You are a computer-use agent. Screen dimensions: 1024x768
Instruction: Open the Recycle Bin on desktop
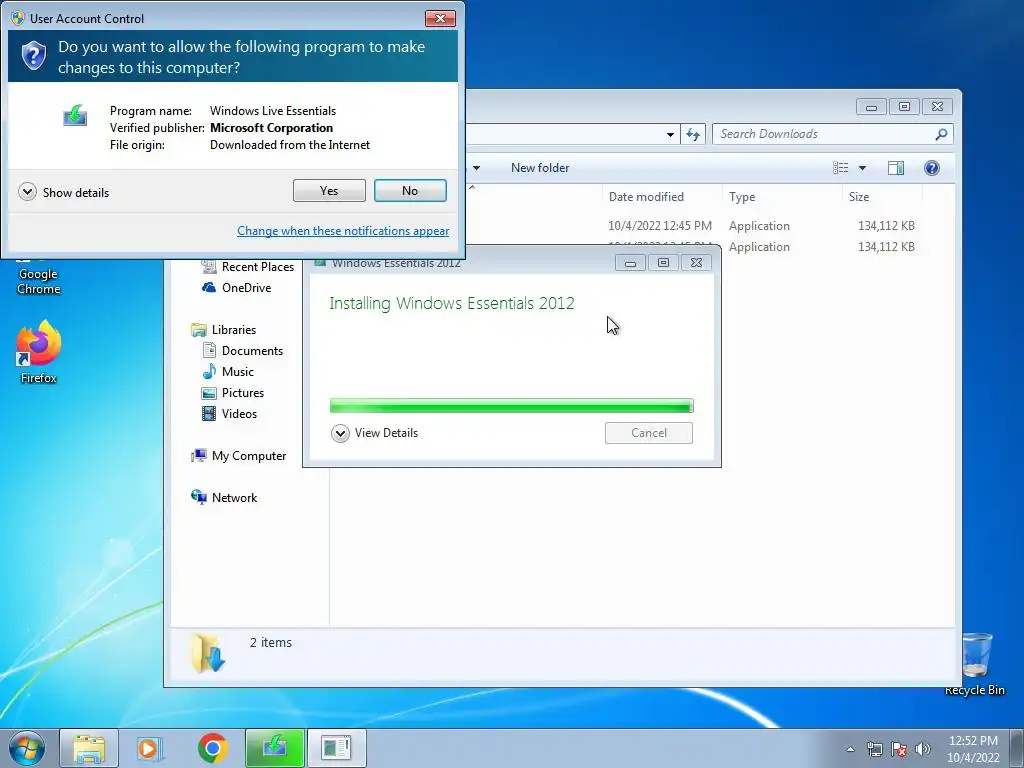(975, 664)
